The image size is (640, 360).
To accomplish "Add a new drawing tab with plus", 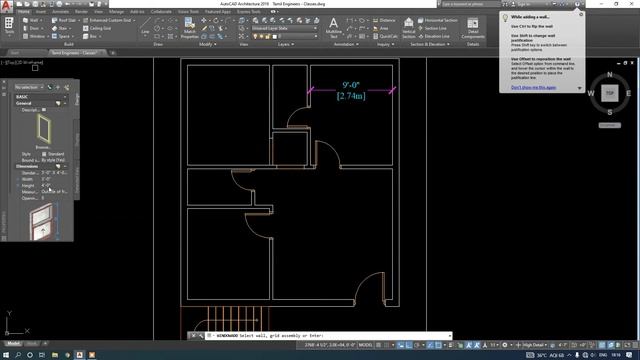I will (113, 53).
